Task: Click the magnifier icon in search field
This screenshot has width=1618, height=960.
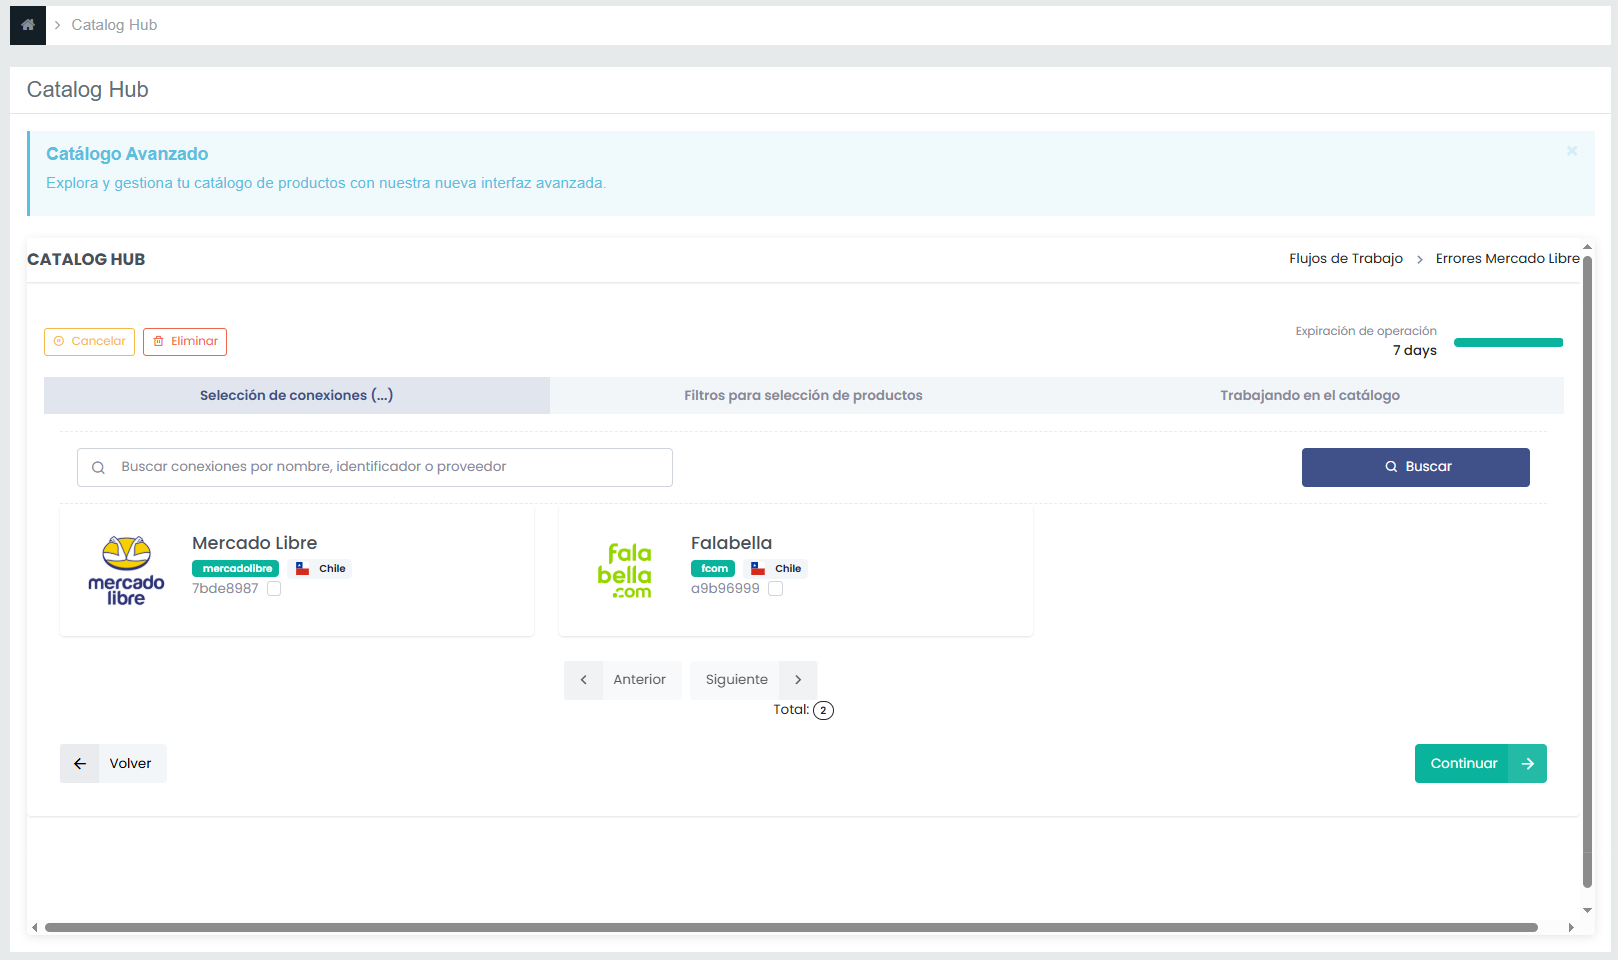Action: (x=98, y=468)
